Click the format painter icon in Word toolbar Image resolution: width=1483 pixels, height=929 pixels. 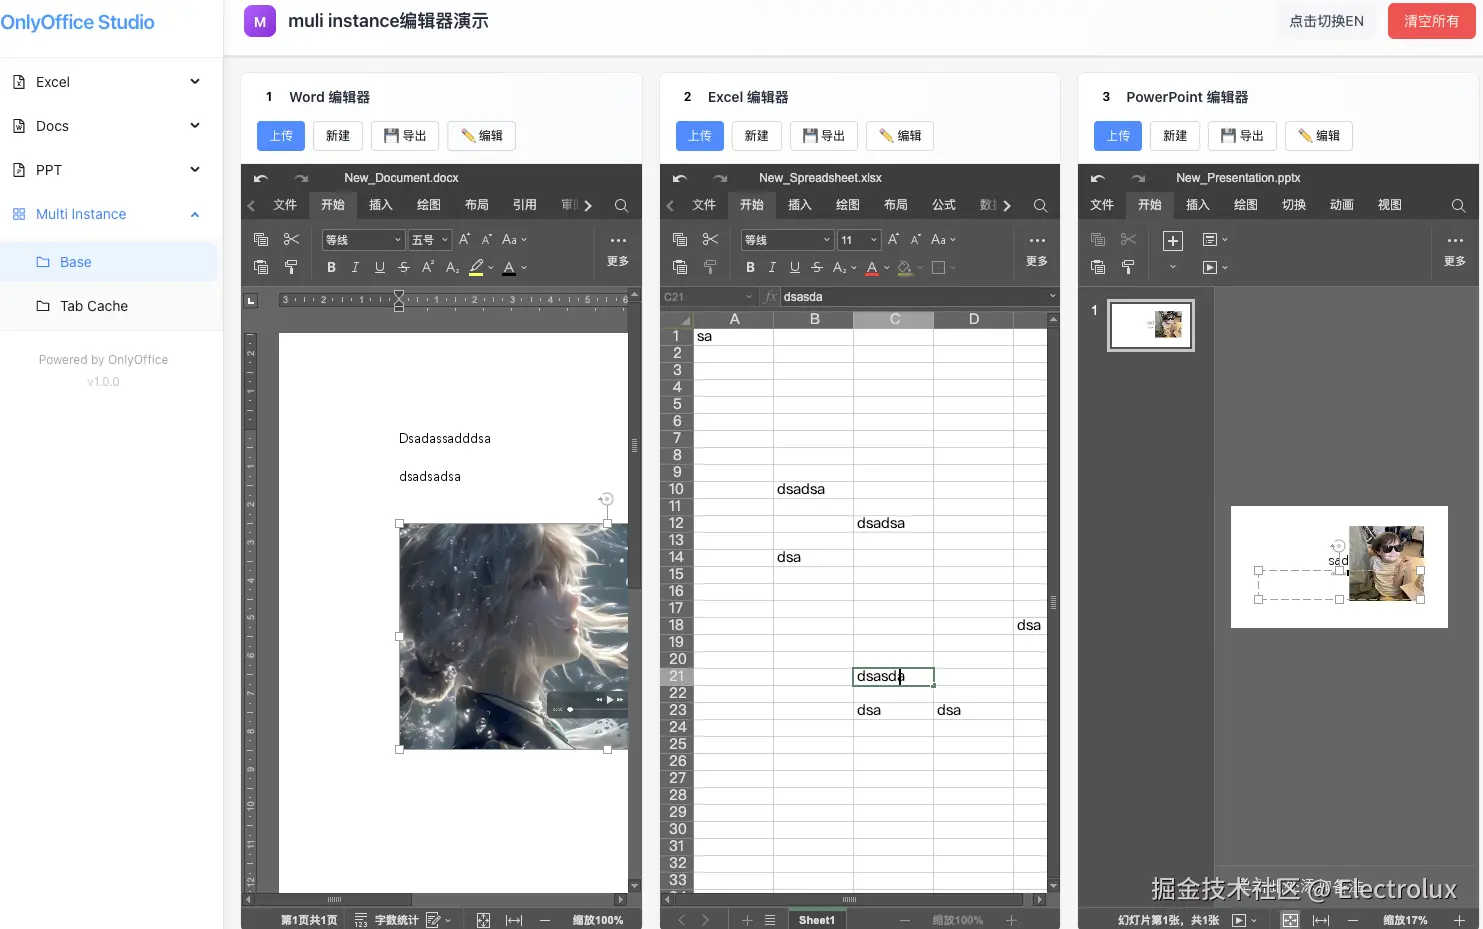click(291, 267)
